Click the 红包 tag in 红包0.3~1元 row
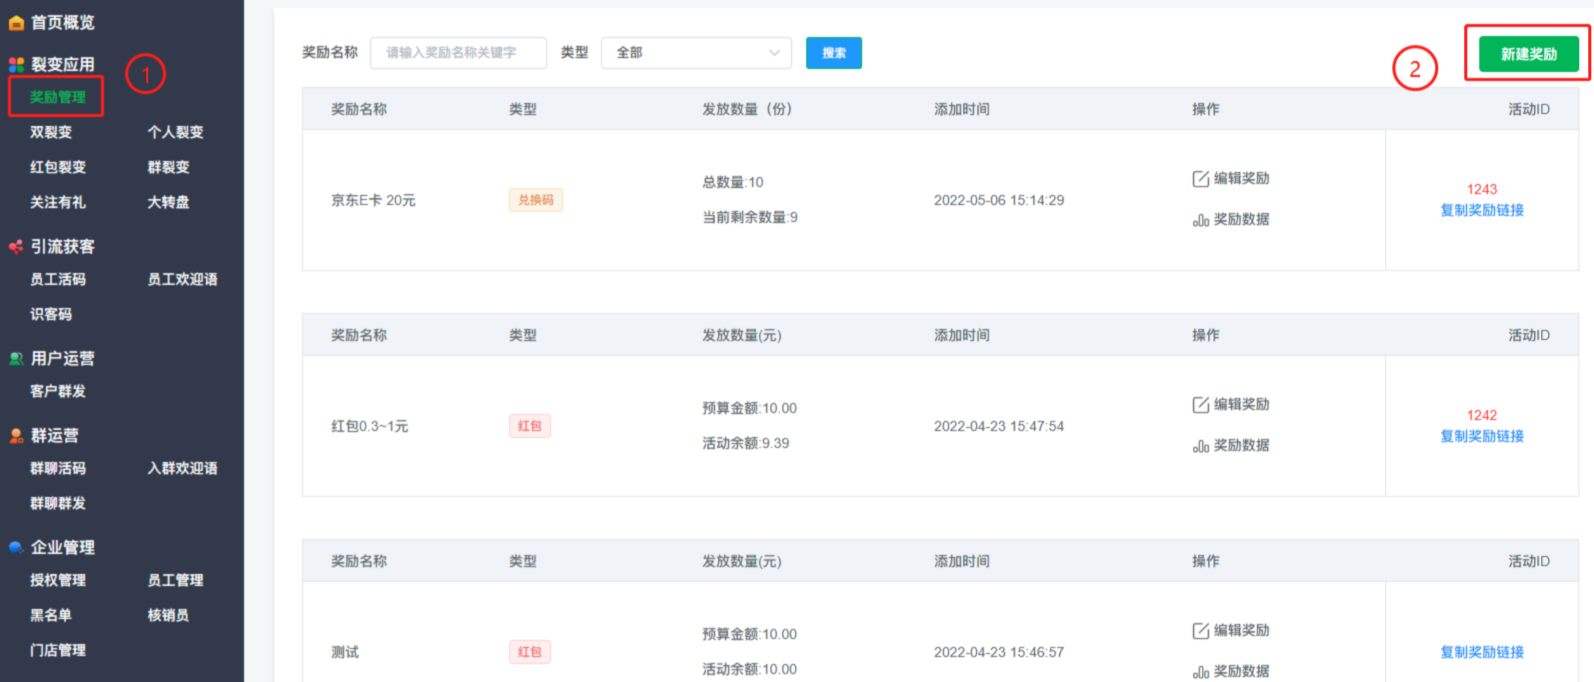This screenshot has height=682, width=1594. pyautogui.click(x=530, y=426)
